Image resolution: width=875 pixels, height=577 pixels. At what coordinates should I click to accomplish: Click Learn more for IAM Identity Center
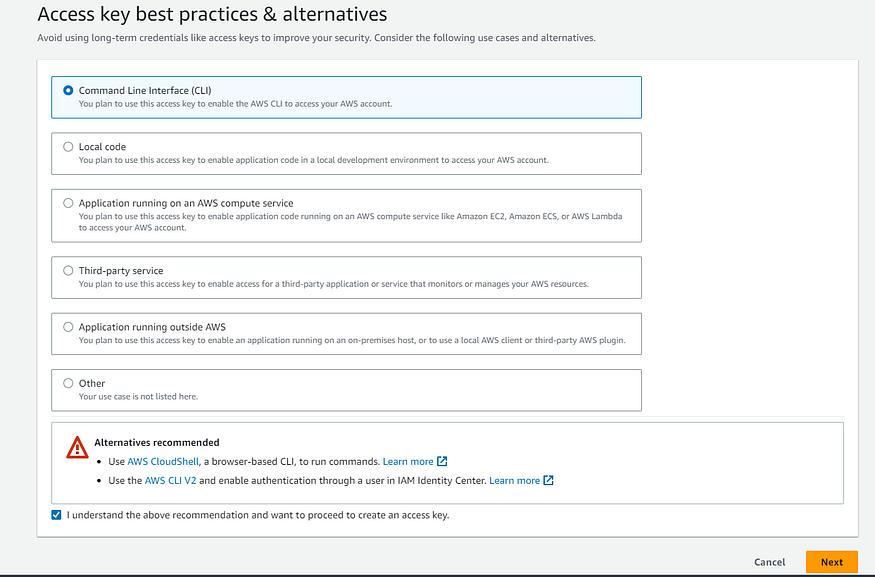[x=515, y=480]
